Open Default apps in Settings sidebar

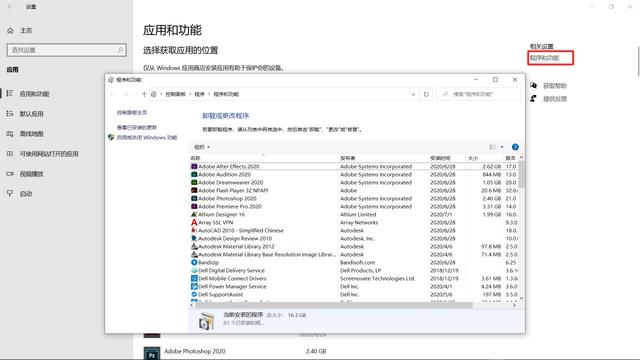coord(31,114)
